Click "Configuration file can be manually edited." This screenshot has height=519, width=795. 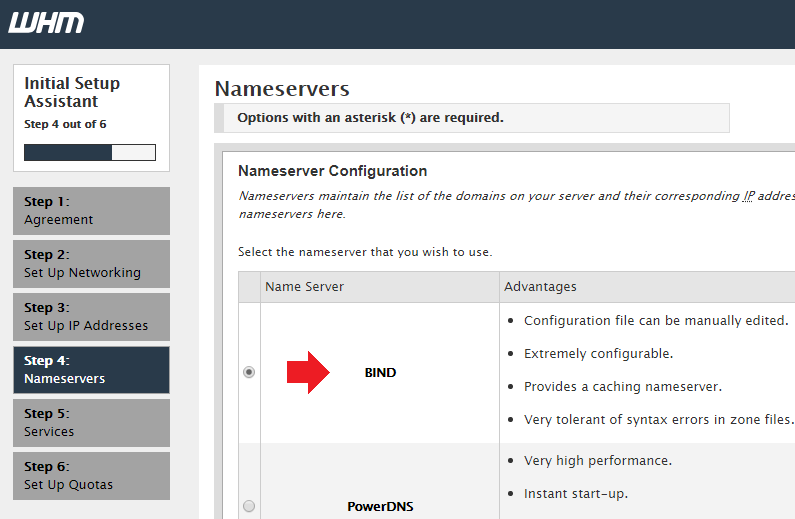pos(656,321)
